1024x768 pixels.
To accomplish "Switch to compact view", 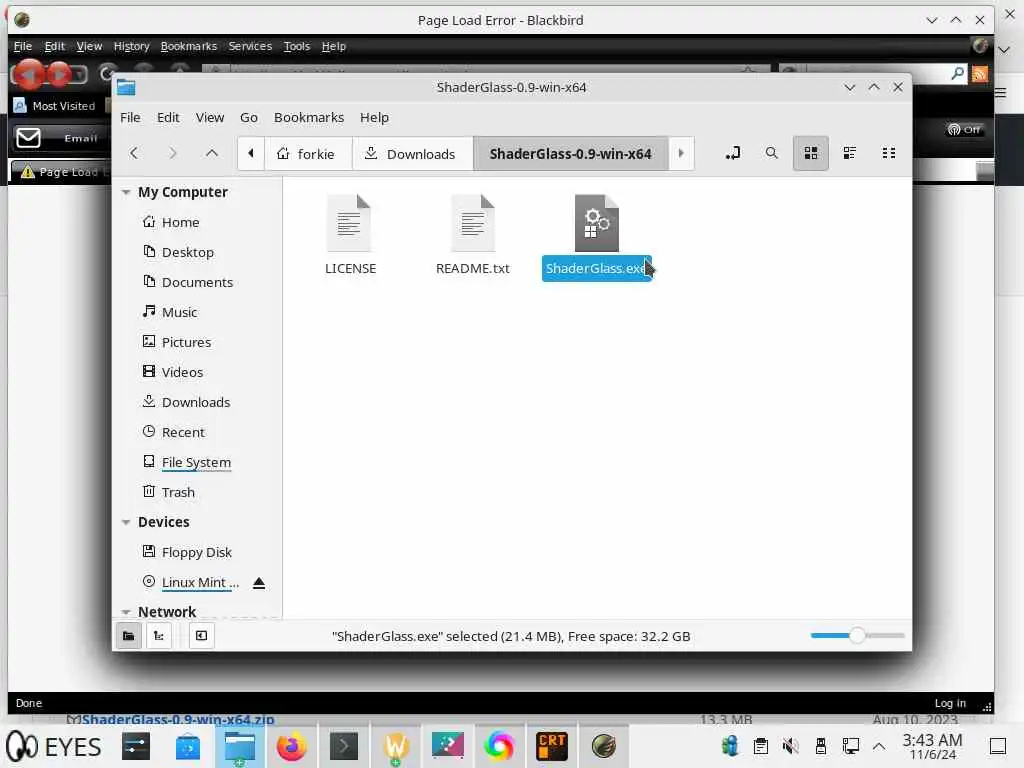I will coord(889,153).
